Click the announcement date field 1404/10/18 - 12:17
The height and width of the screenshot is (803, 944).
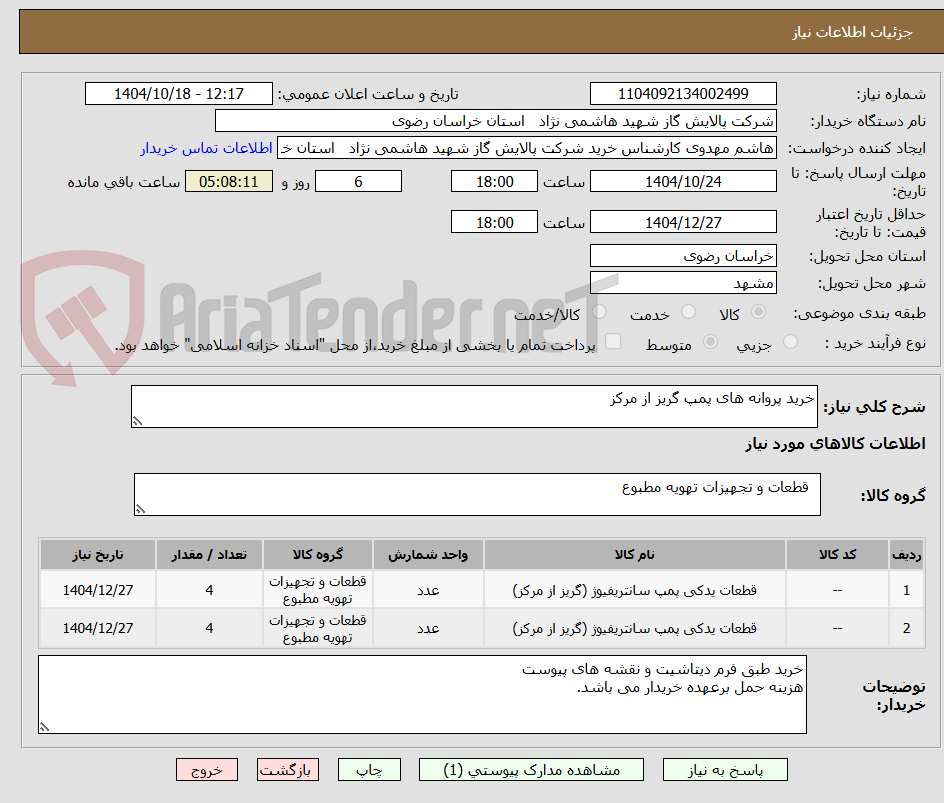click(179, 94)
